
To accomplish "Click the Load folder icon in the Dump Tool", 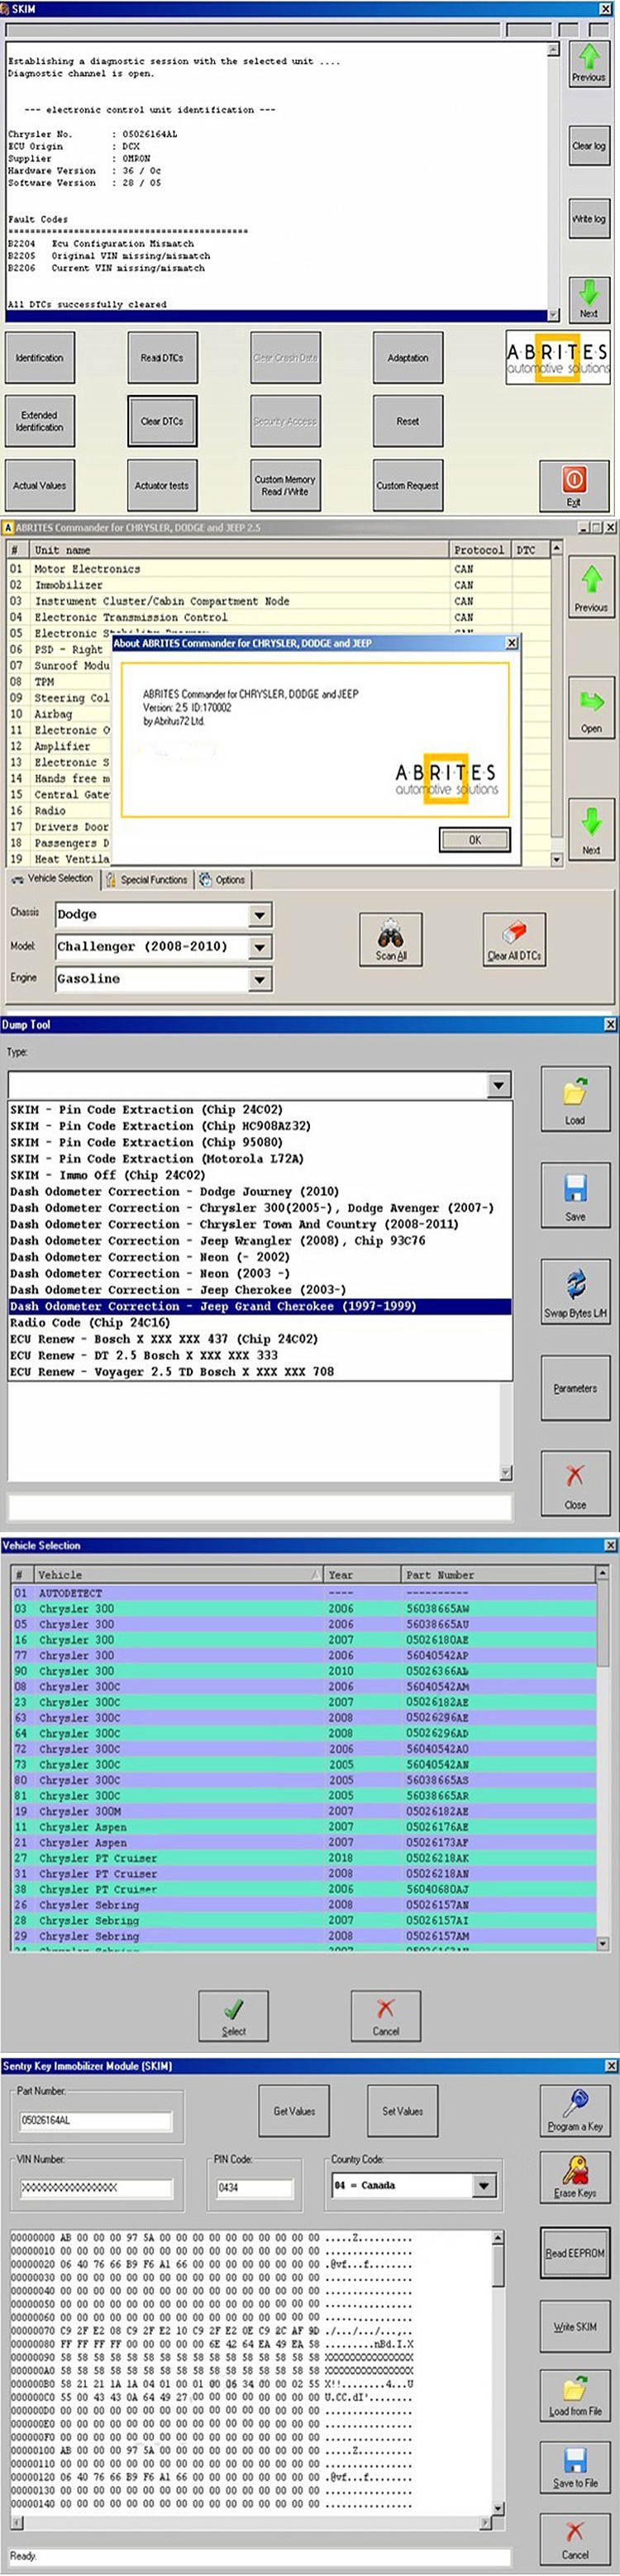I will coord(575,1099).
